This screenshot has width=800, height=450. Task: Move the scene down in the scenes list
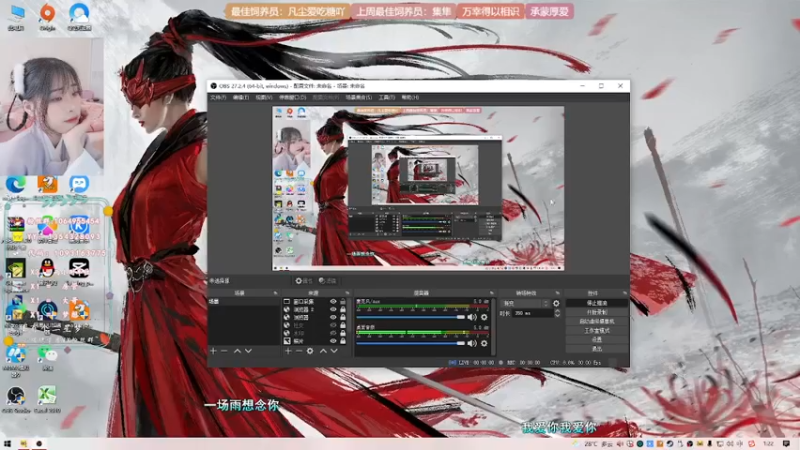[x=248, y=351]
